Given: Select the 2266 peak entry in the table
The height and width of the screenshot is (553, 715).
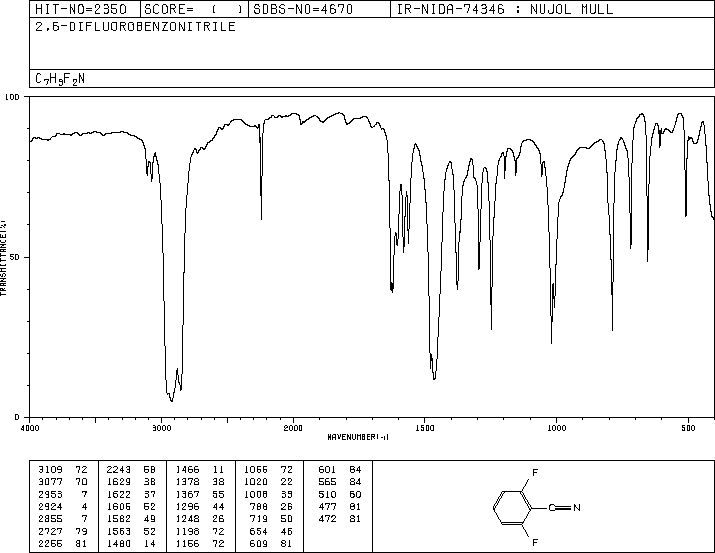Looking at the screenshot, I should click(x=63, y=543).
